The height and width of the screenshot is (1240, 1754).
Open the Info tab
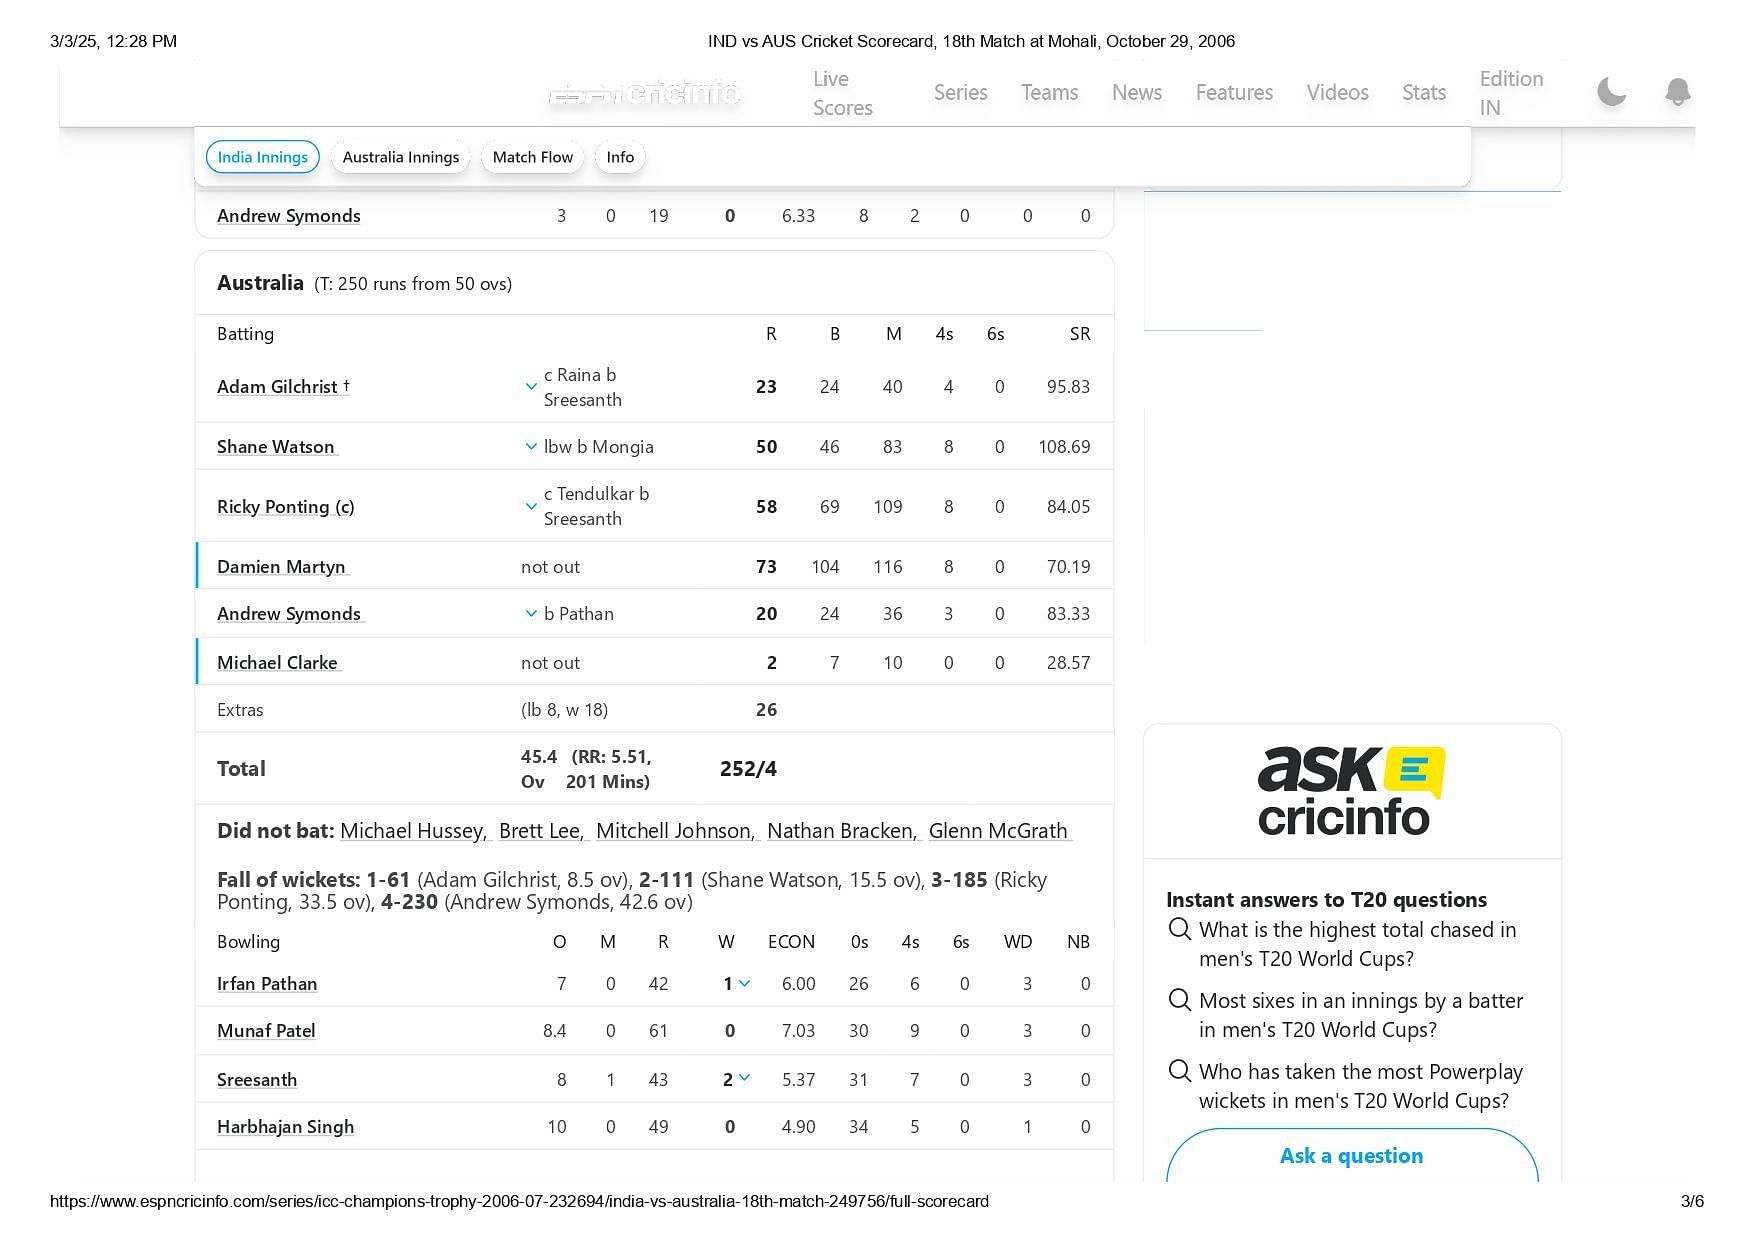[620, 157]
